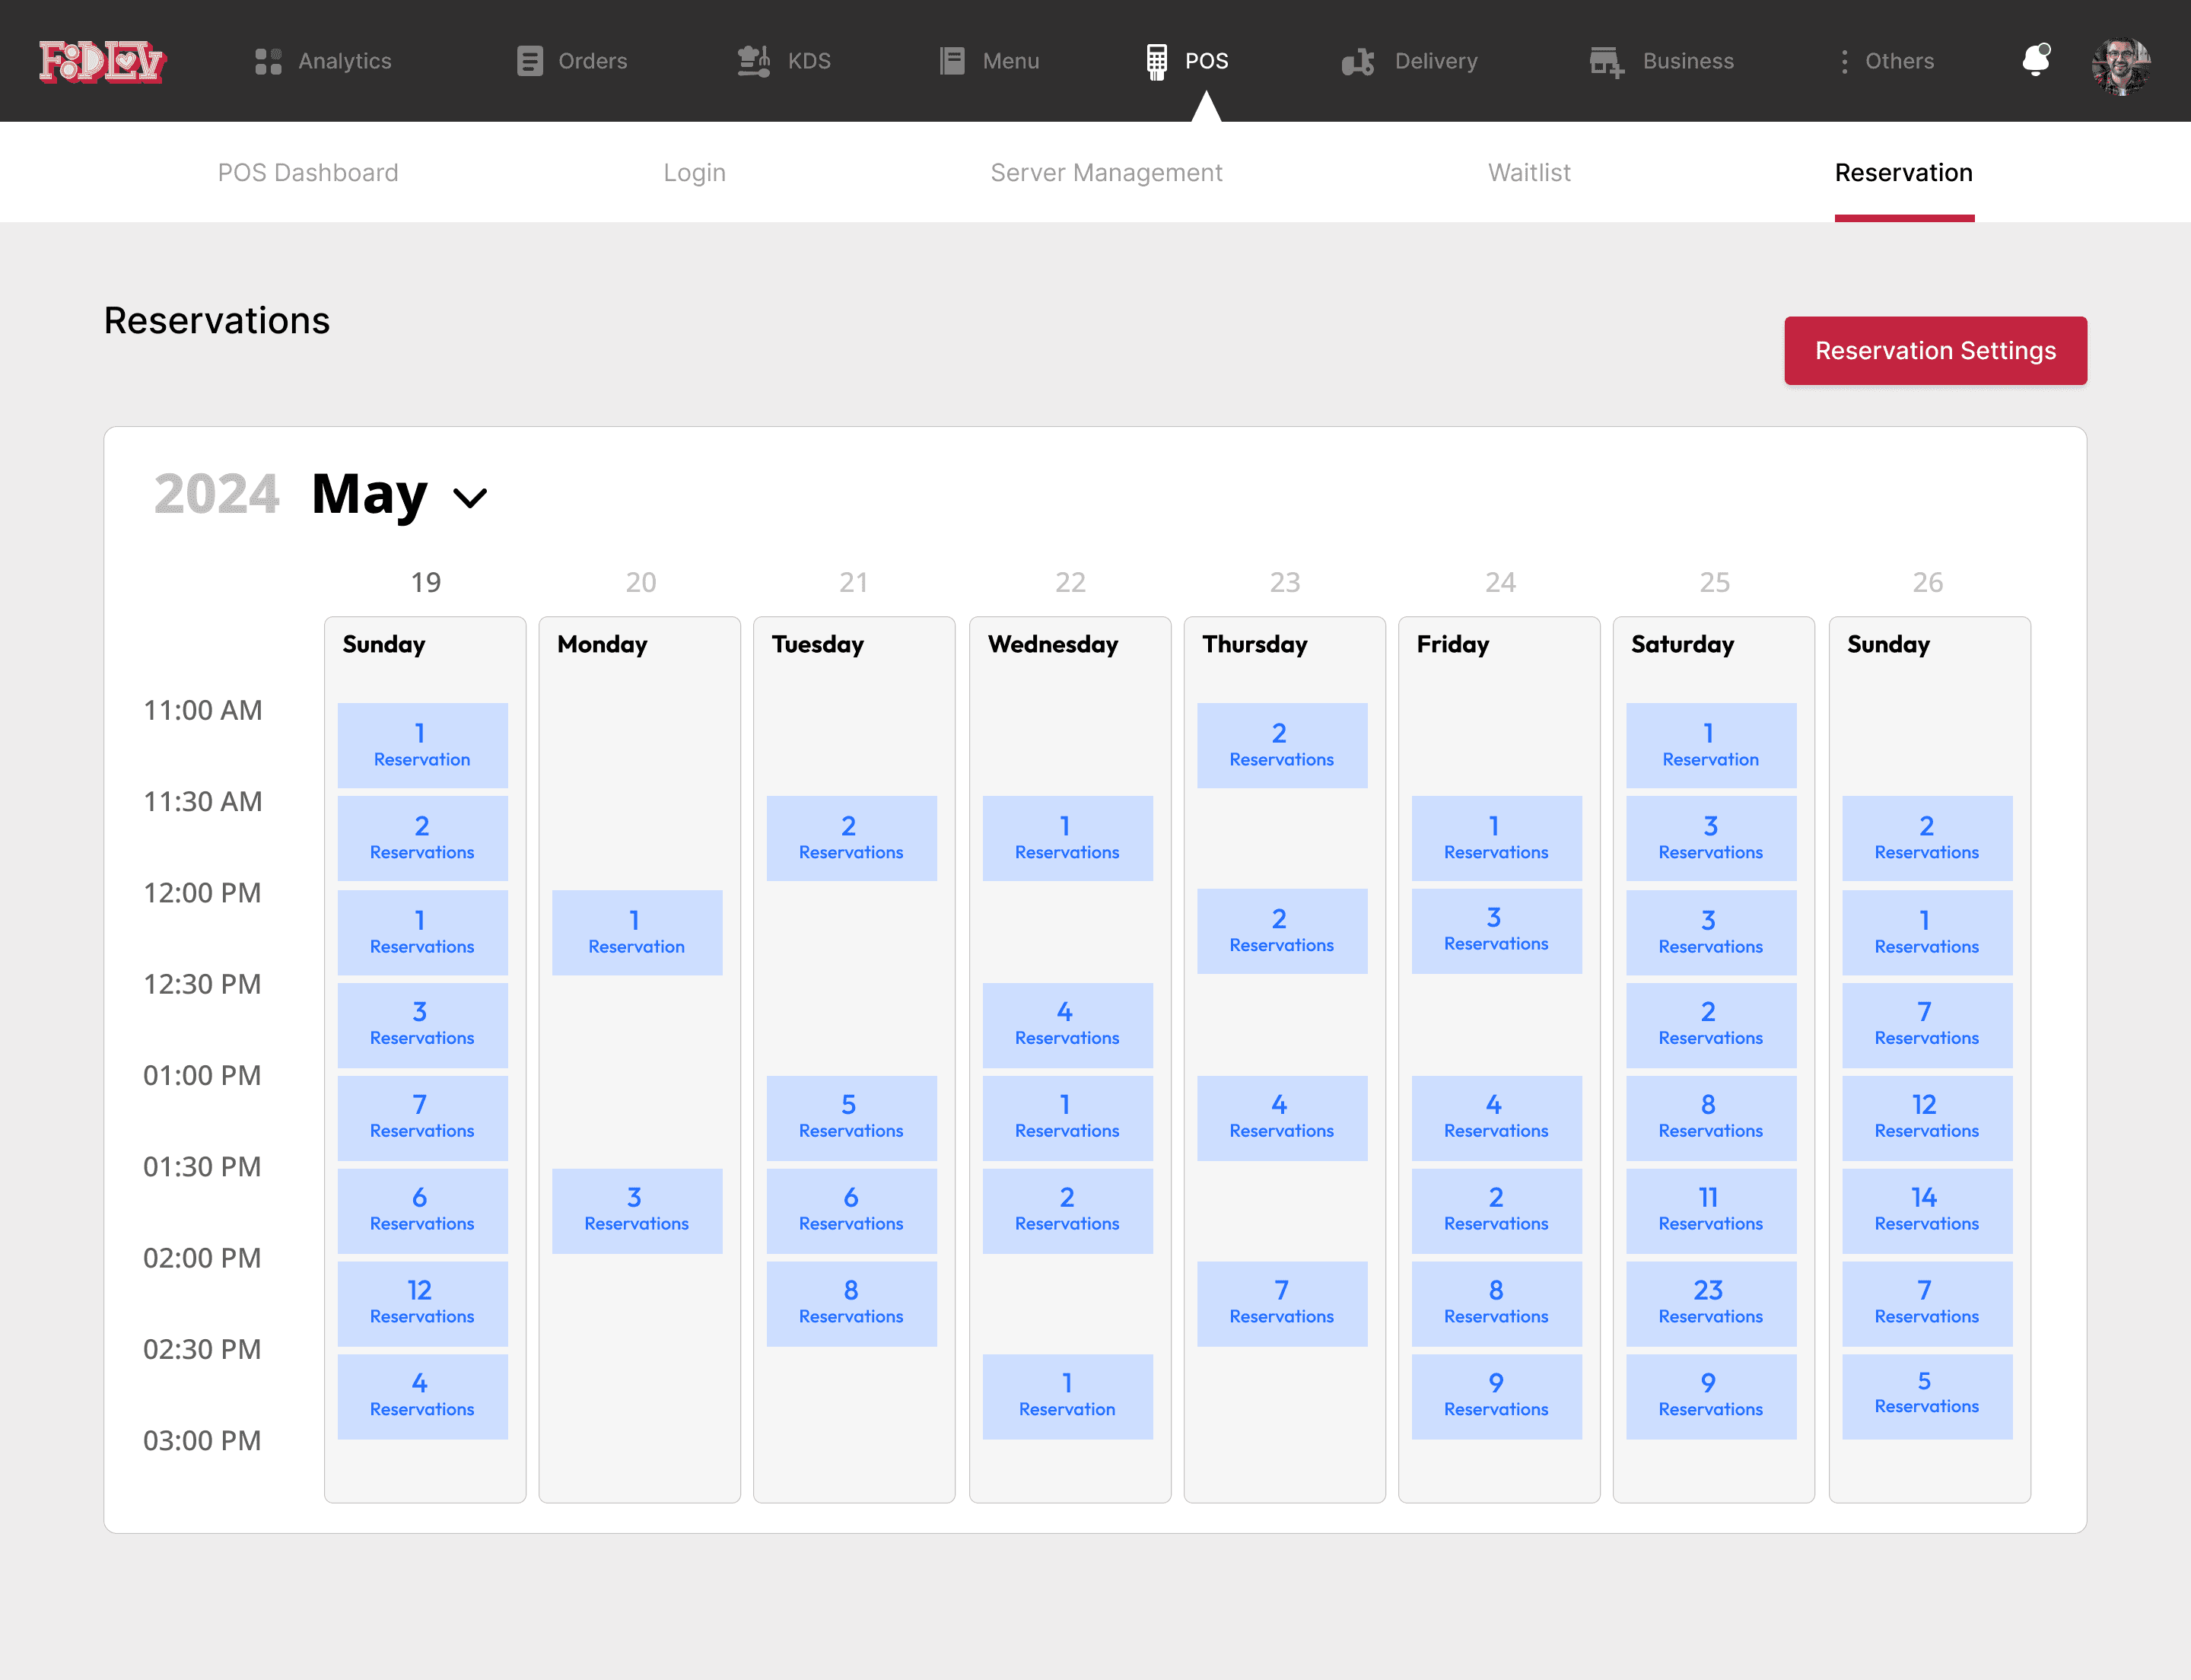
Task: Click the Menu book icon
Action: [952, 61]
